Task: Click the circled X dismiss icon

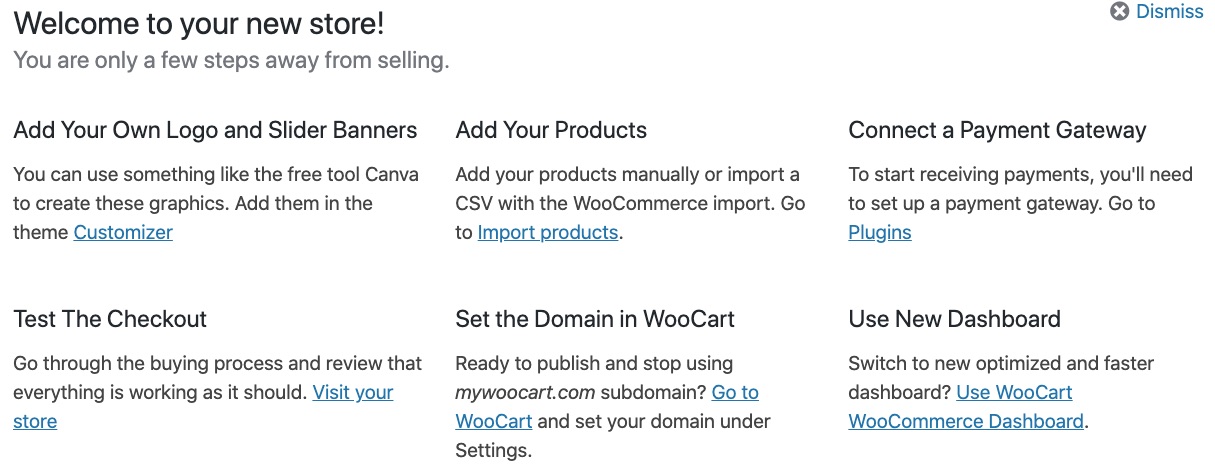Action: pos(1120,12)
